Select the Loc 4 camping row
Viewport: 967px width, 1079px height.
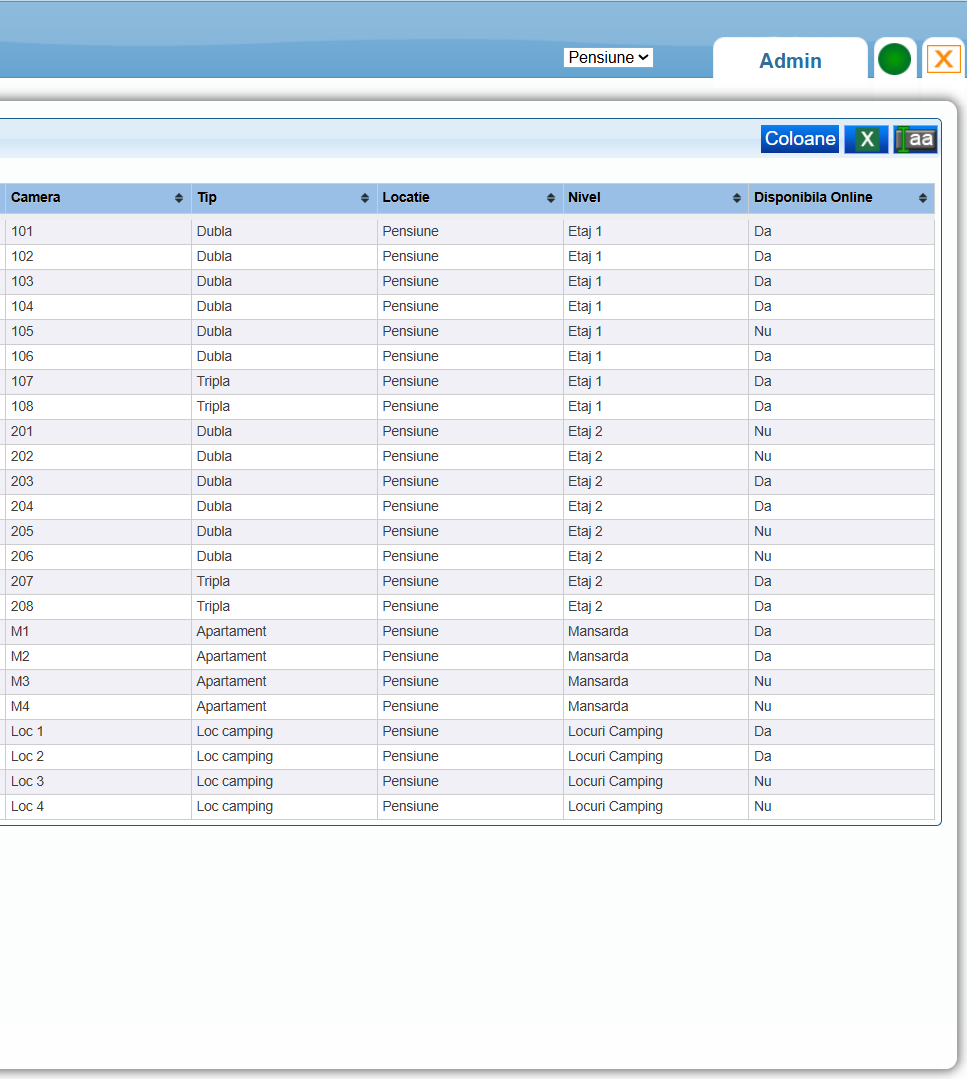pyautogui.click(x=27, y=806)
